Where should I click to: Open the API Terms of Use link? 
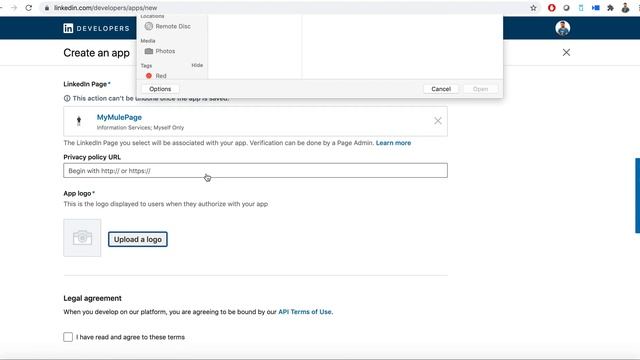point(305,312)
